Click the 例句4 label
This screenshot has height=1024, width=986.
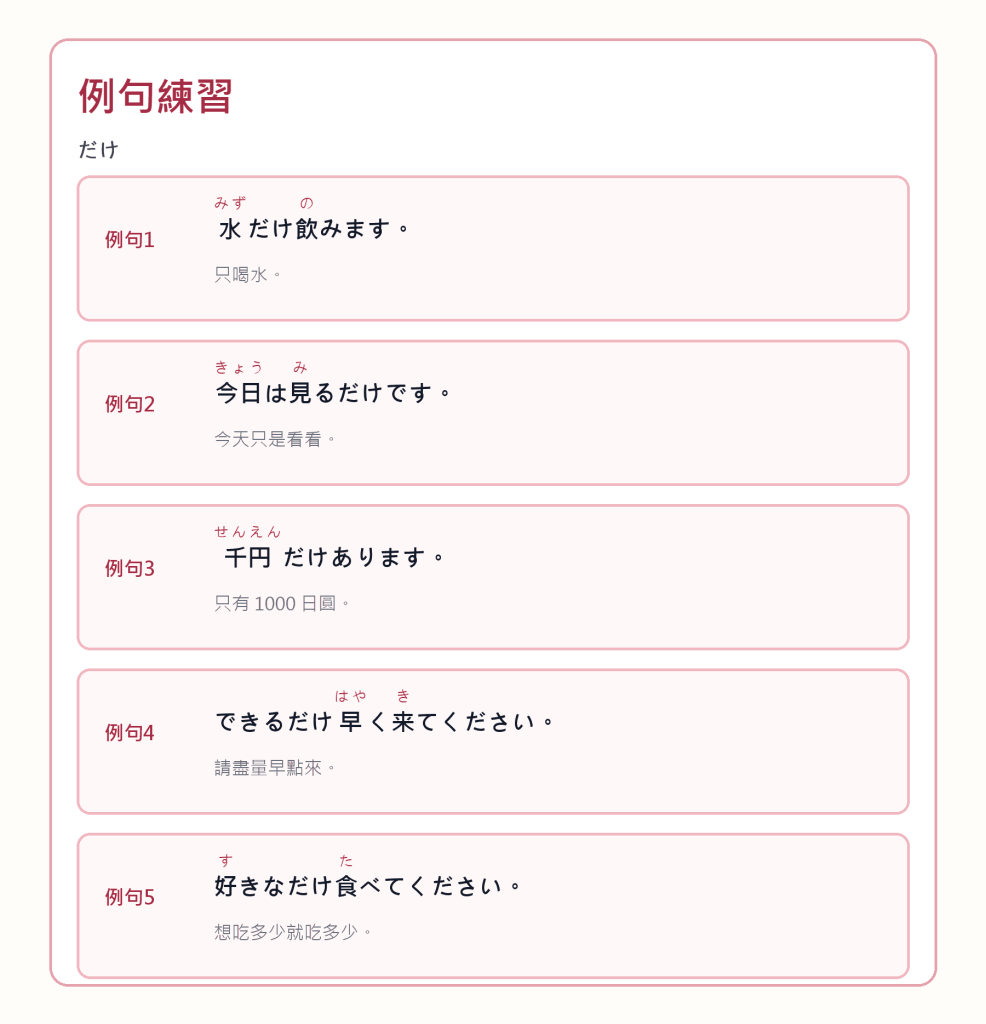click(x=130, y=733)
